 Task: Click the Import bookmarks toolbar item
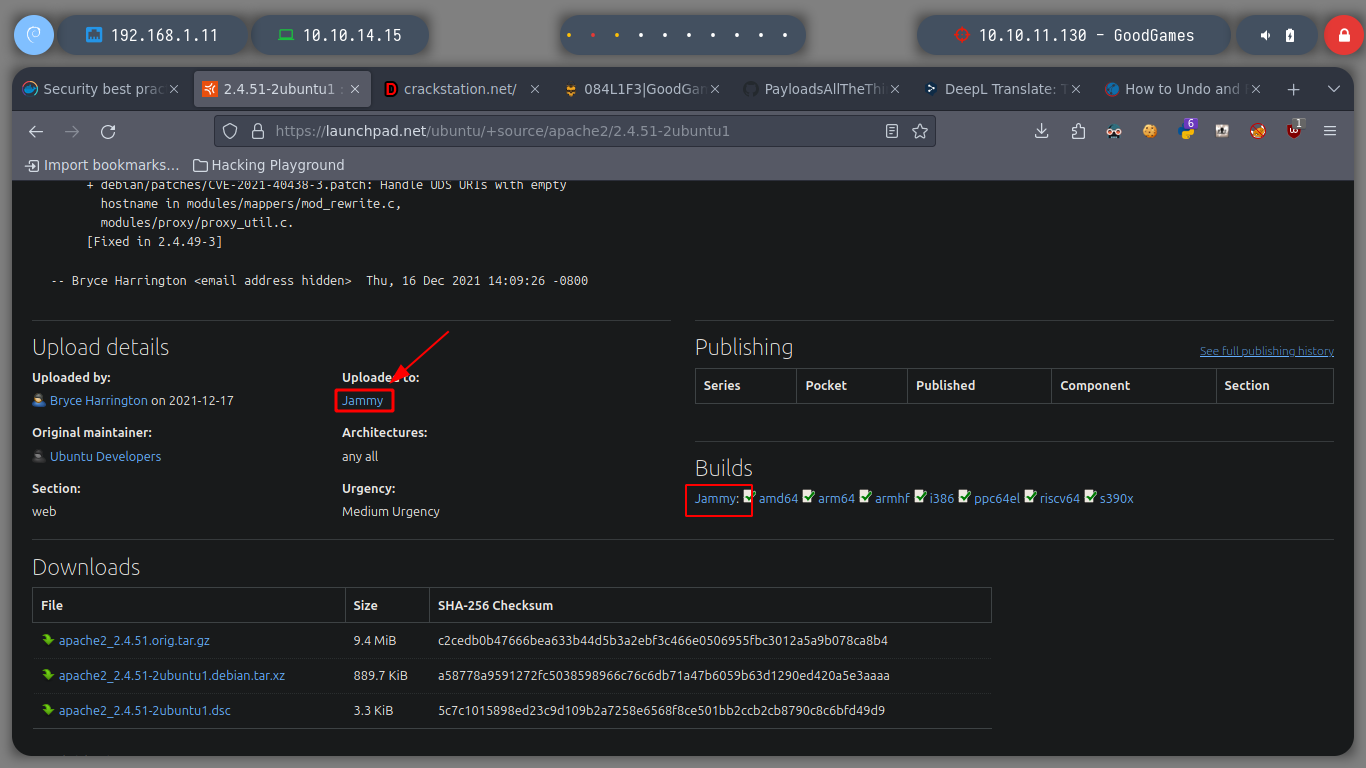pos(102,165)
